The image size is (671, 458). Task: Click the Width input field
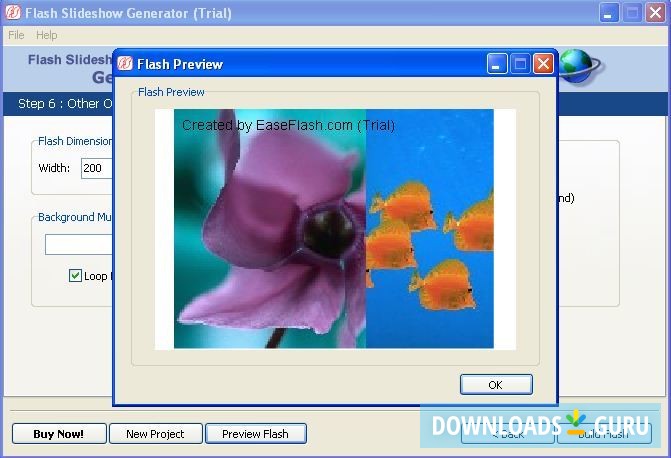[97, 168]
